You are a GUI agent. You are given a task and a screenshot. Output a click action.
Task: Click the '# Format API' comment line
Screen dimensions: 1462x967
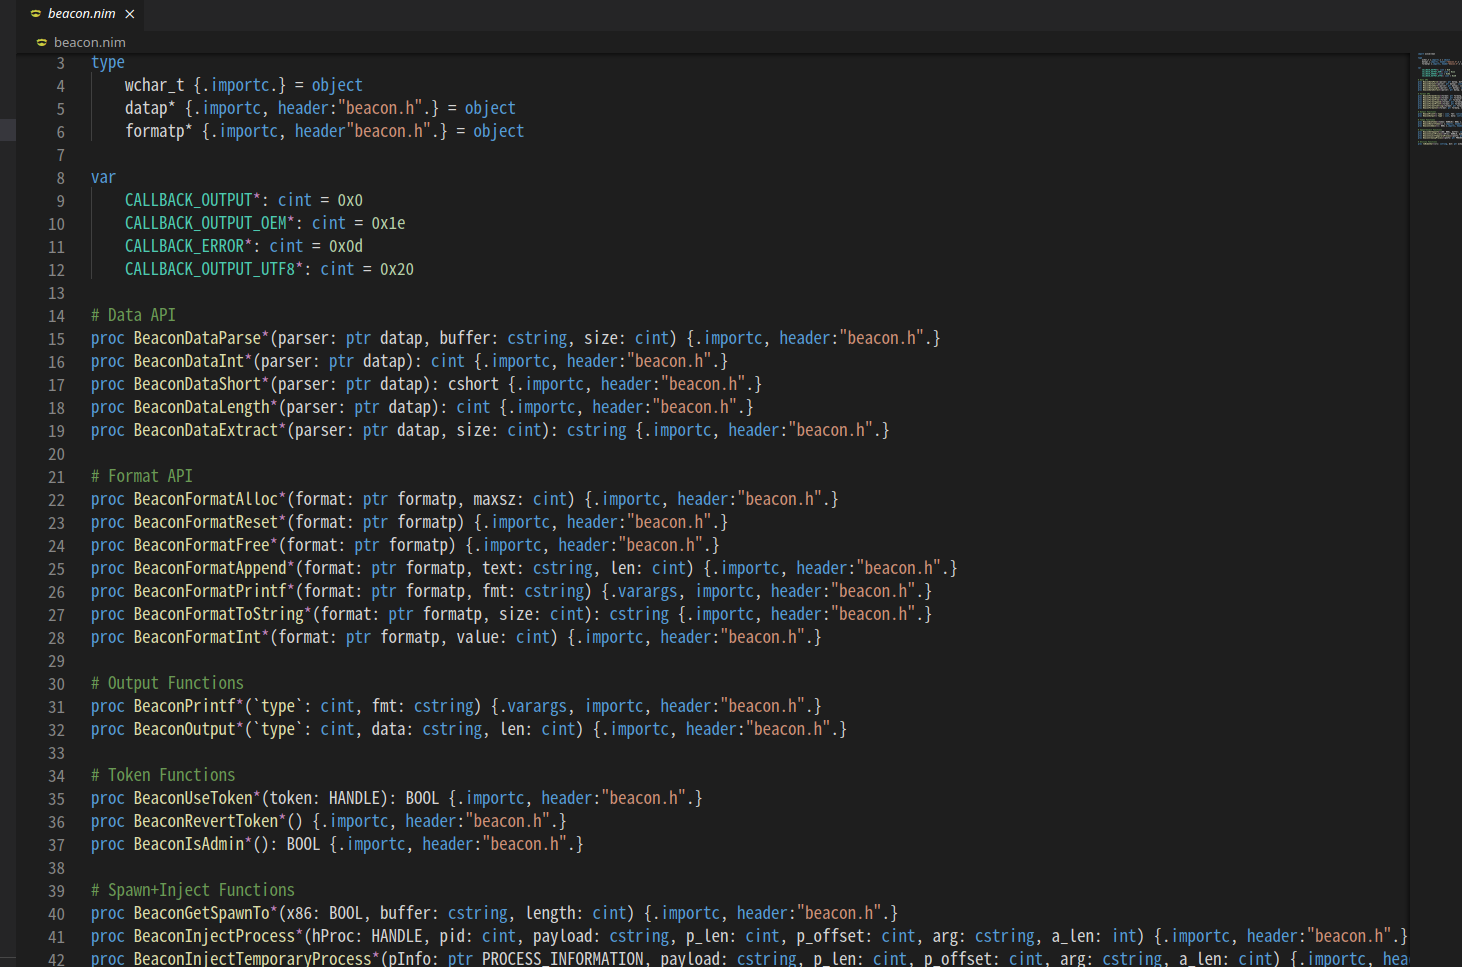(x=141, y=476)
